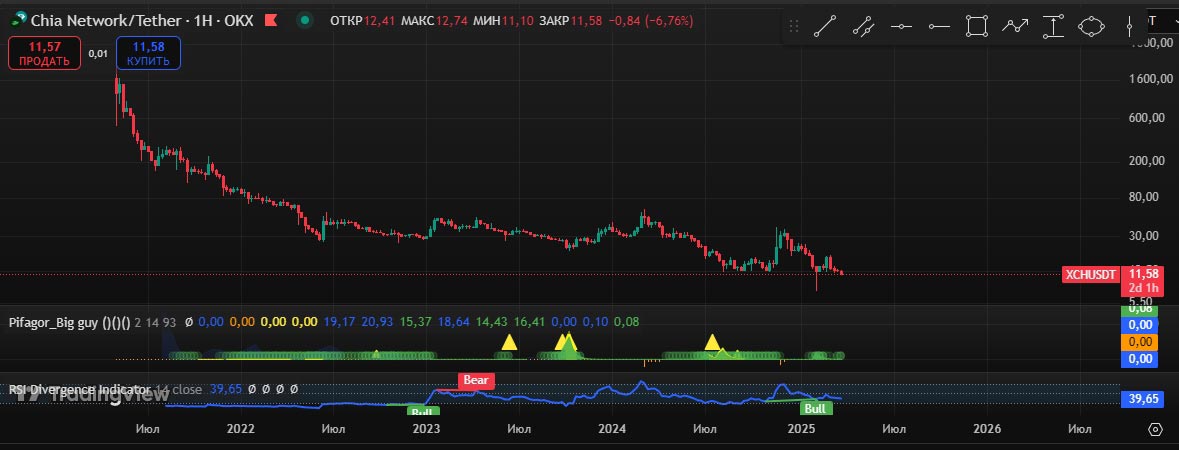The image size is (1179, 450).
Task: Click the 200,00 price scale label
Action: (1147, 160)
